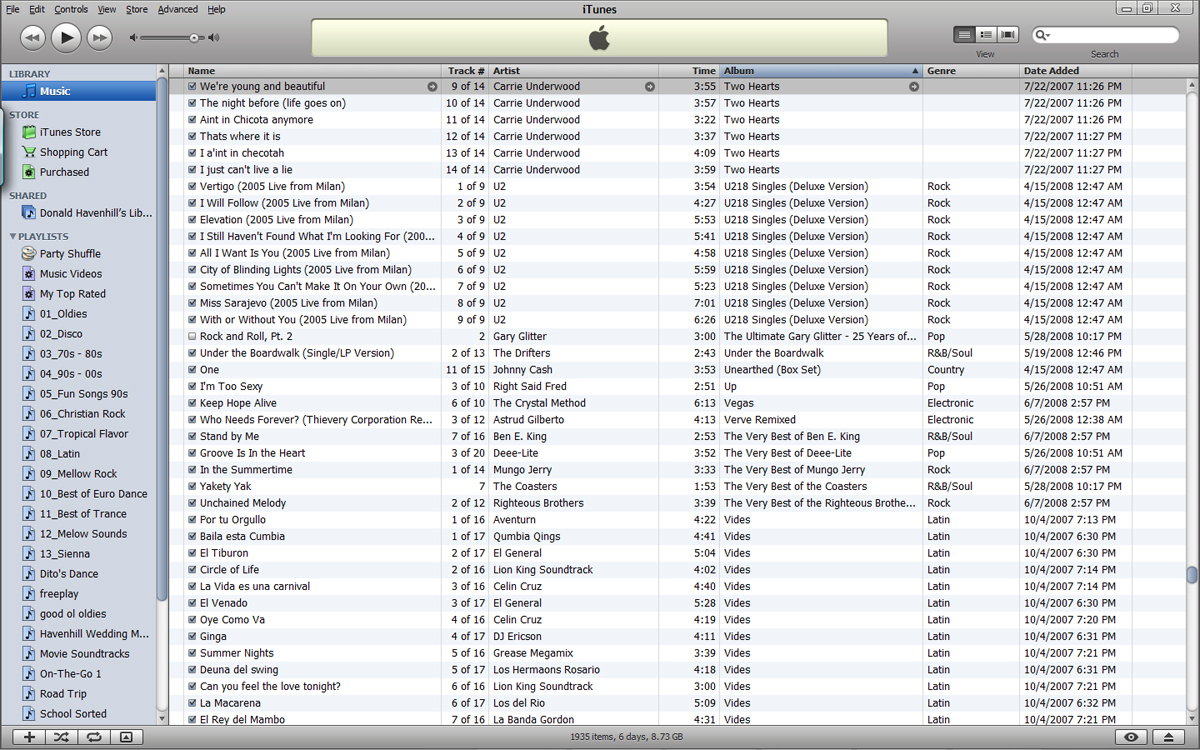Open the View menu

107,9
